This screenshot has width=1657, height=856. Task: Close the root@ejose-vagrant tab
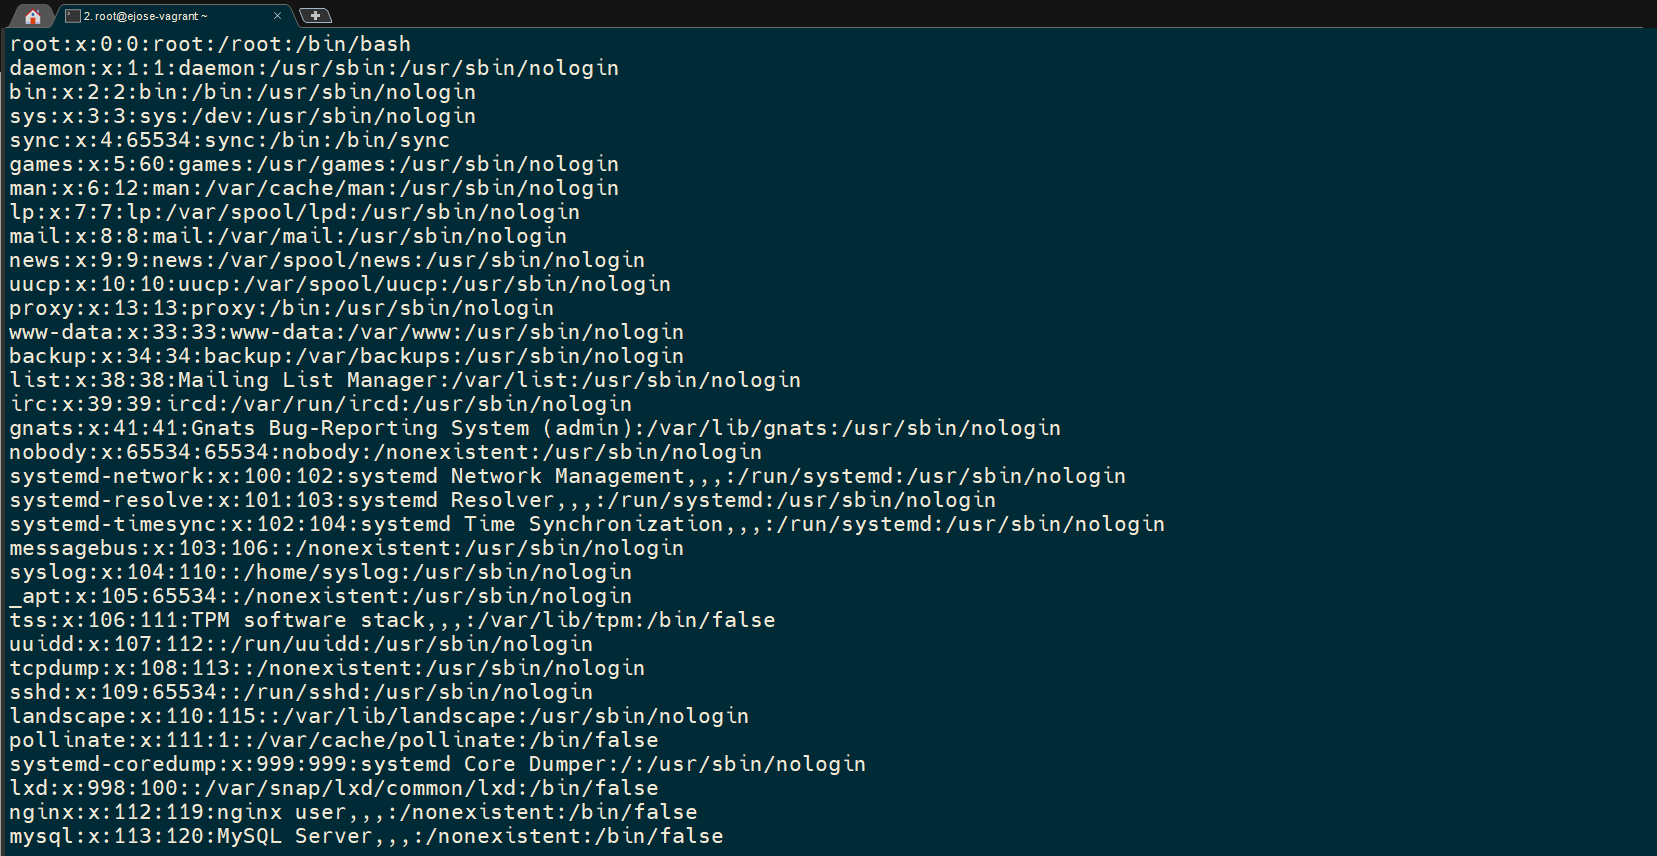(278, 15)
